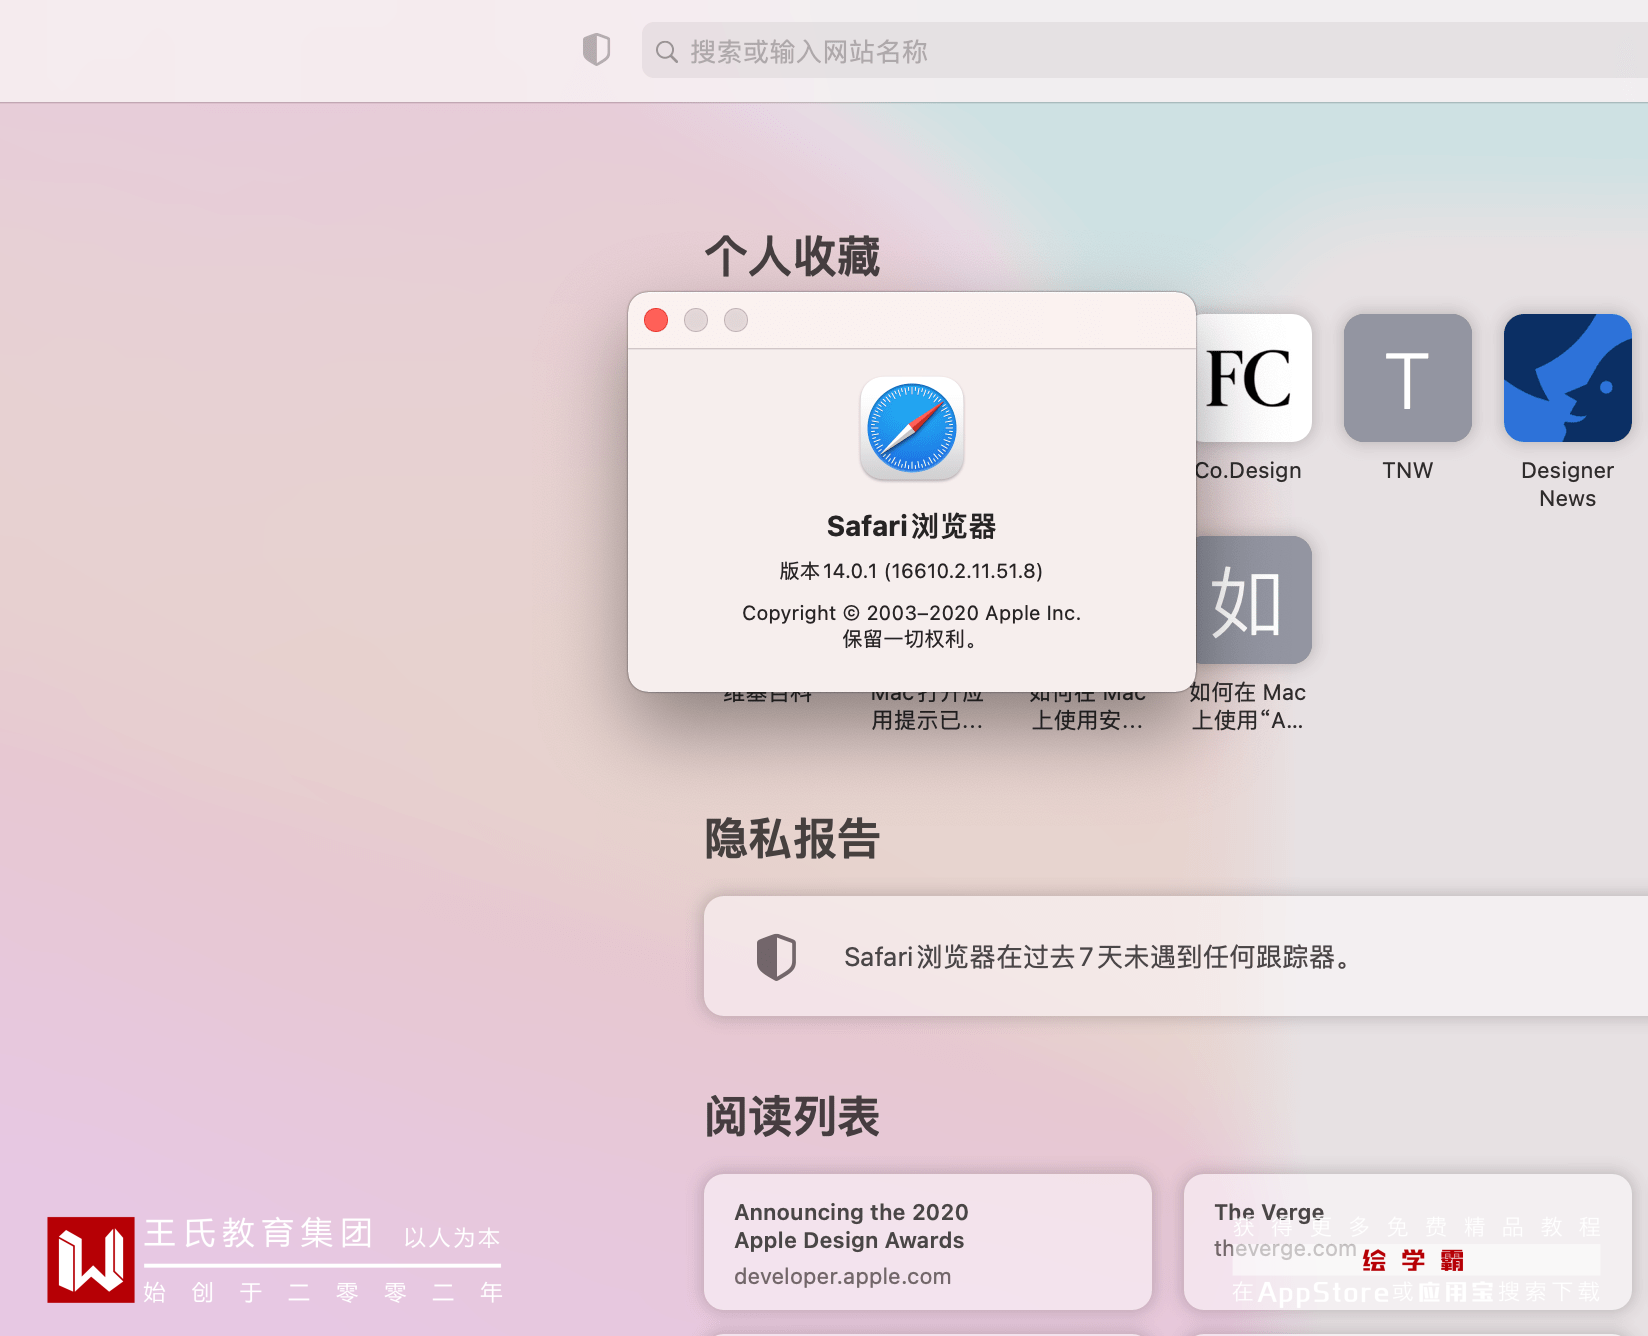1648x1336 pixels.
Task: Open the Designer News favorite icon
Action: (x=1568, y=378)
